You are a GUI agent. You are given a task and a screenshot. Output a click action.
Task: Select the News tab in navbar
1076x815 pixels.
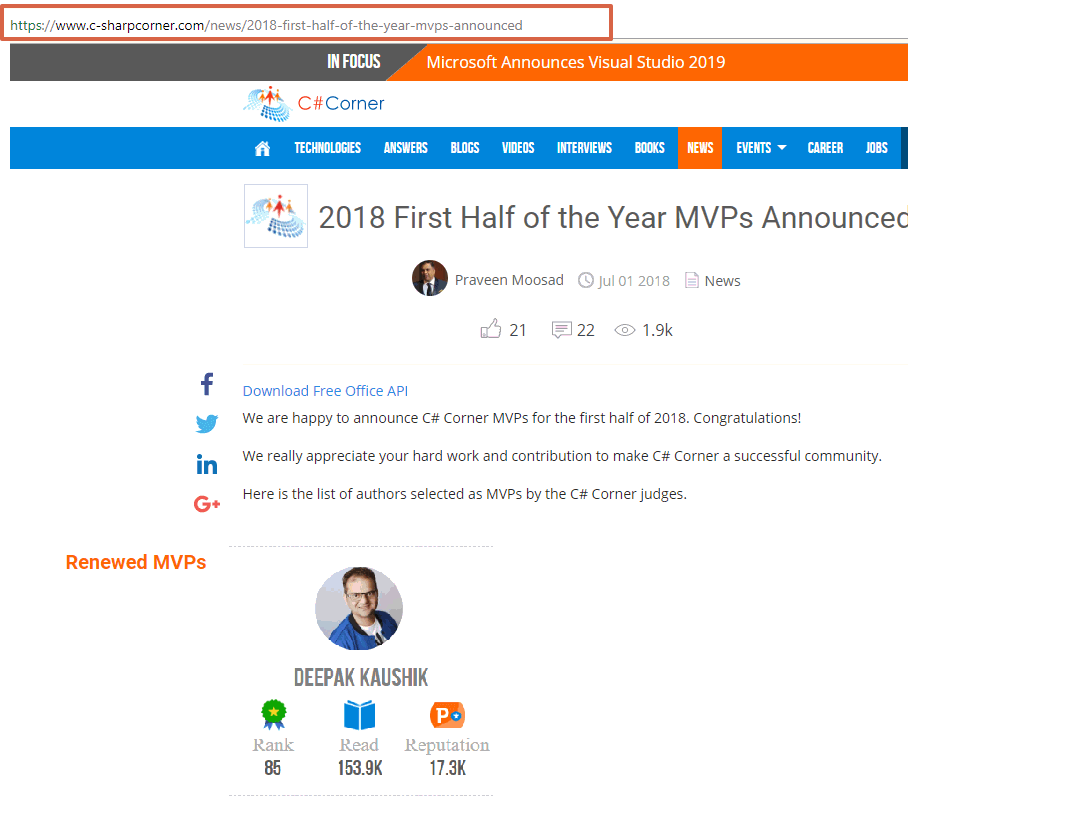[700, 148]
